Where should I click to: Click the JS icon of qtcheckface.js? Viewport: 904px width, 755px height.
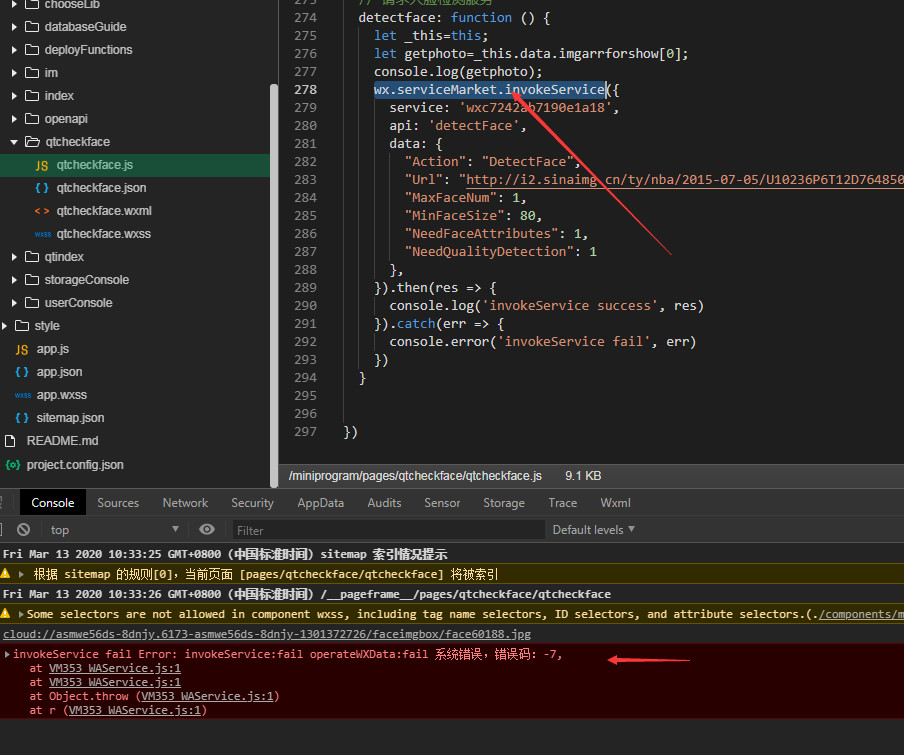(x=42, y=165)
